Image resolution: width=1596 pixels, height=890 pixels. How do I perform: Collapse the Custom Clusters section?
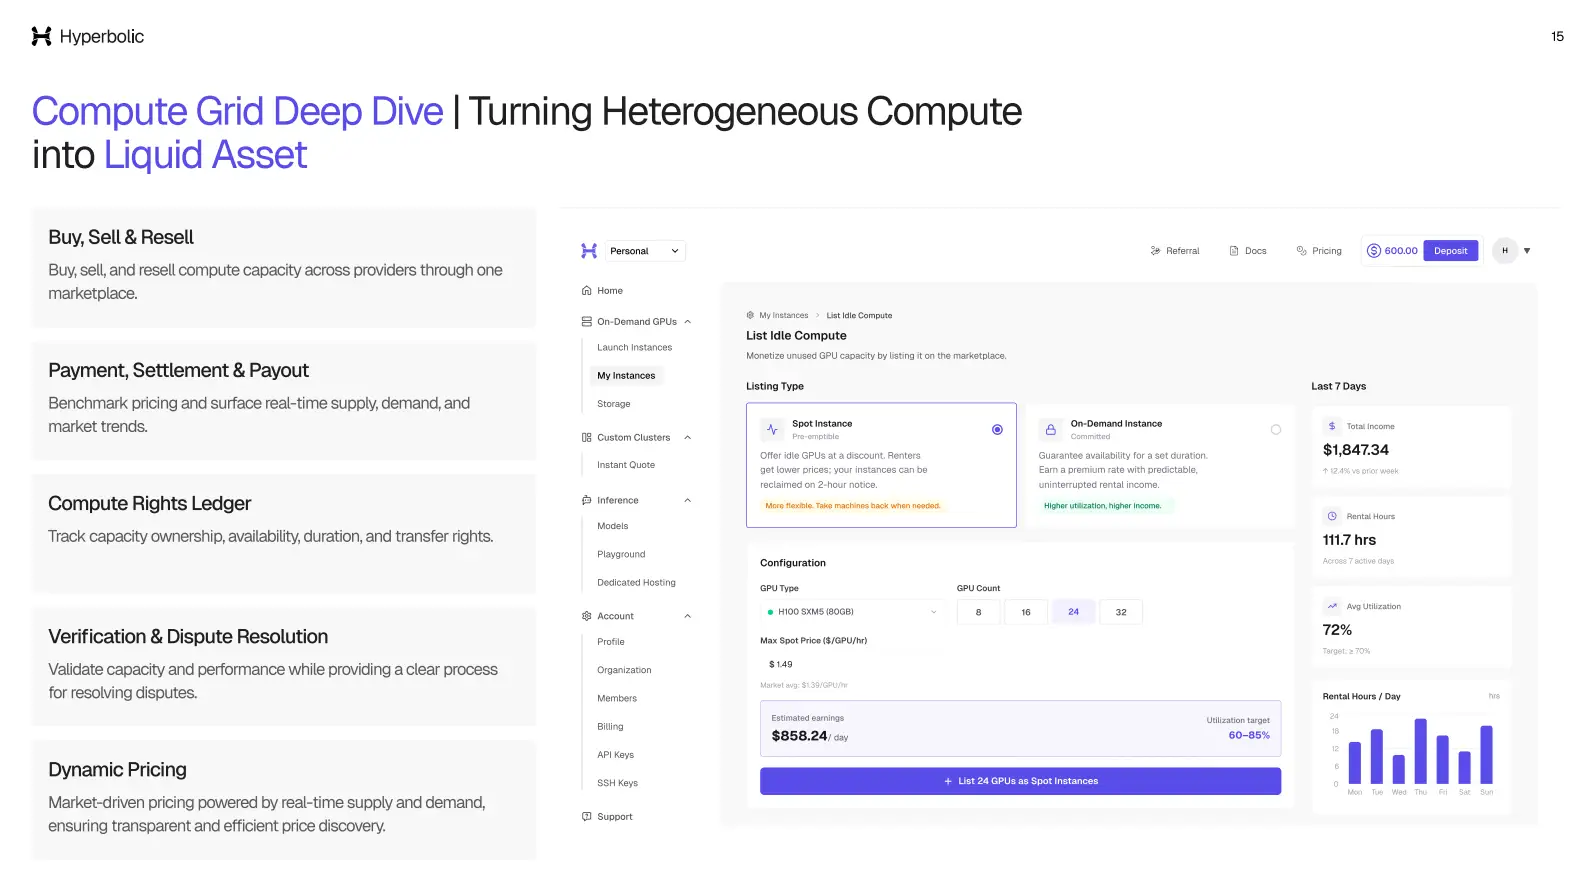[x=688, y=438]
